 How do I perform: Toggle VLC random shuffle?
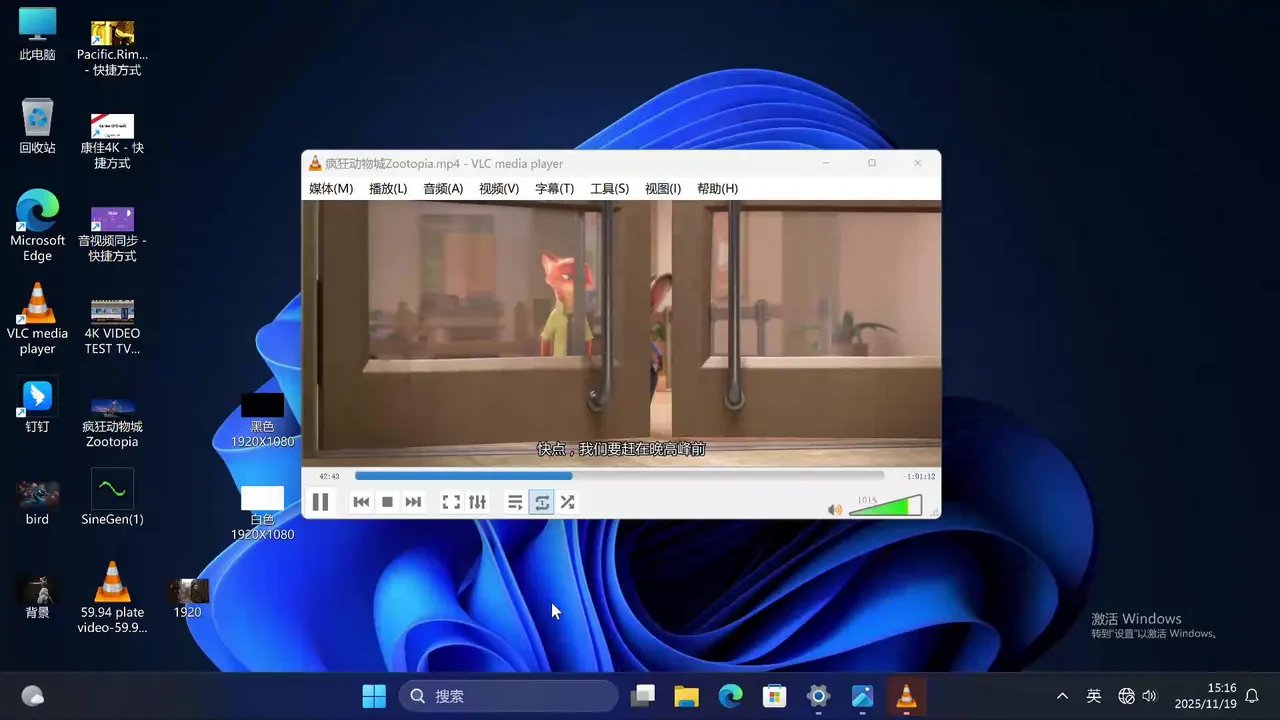(567, 502)
